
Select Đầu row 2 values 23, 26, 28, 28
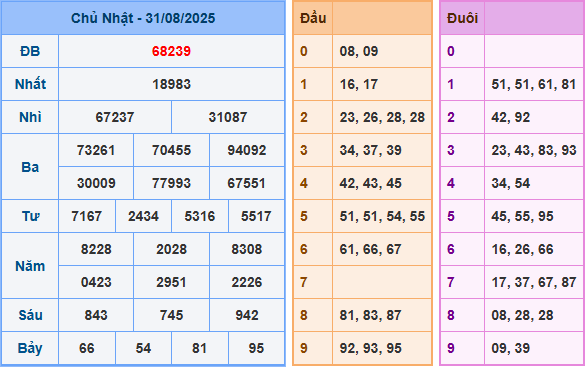point(382,117)
